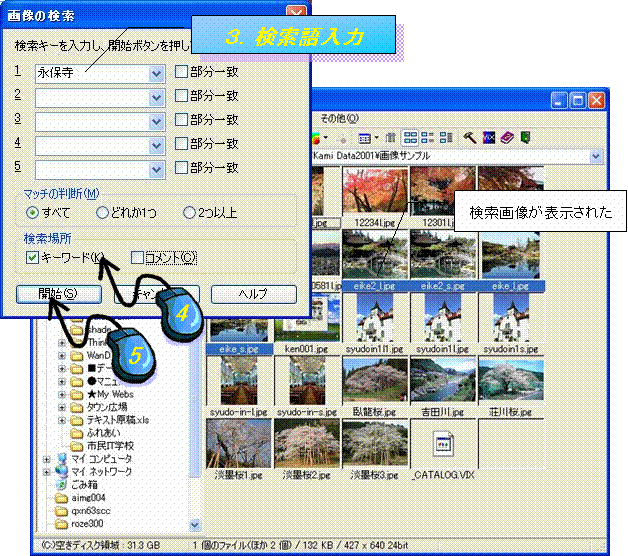The image size is (628, 556).
Task: Select the どれか1つ match radio button
Action: click(102, 212)
